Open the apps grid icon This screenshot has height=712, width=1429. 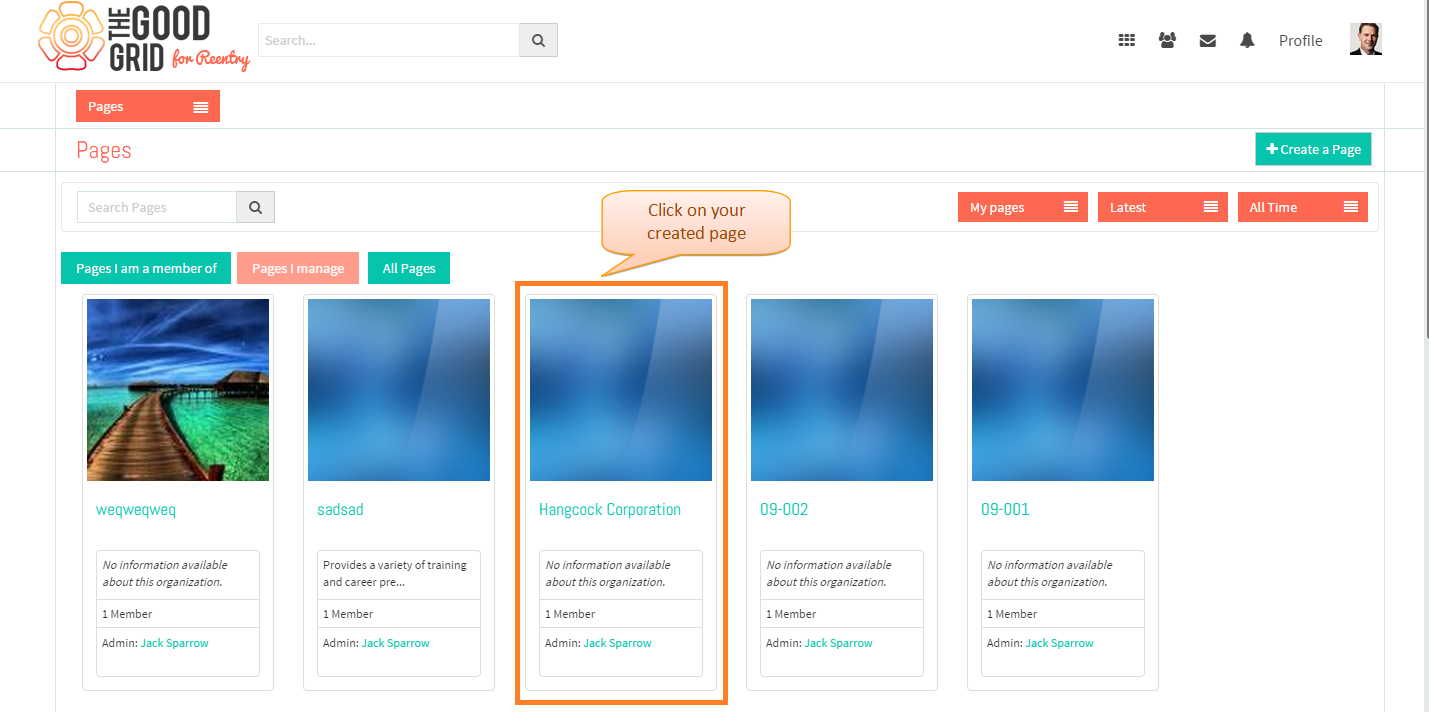[1127, 40]
